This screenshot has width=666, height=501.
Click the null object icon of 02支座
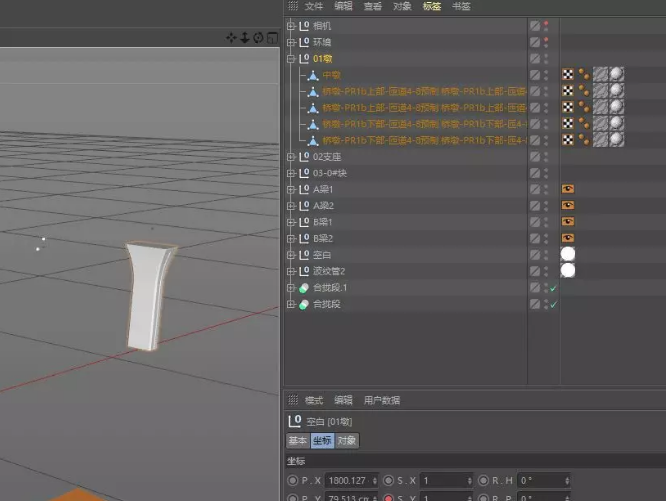pyautogui.click(x=304, y=157)
